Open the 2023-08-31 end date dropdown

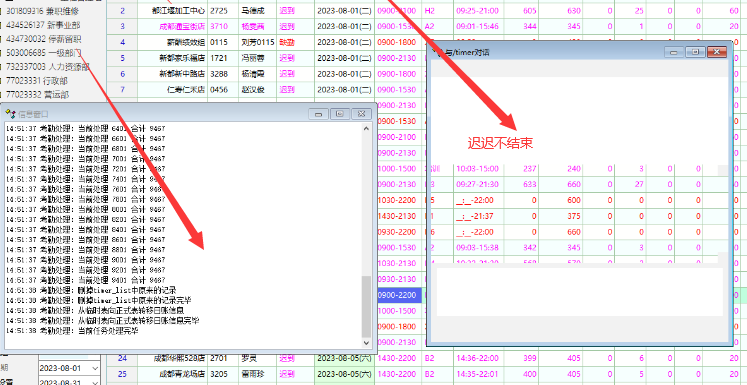coord(94,382)
